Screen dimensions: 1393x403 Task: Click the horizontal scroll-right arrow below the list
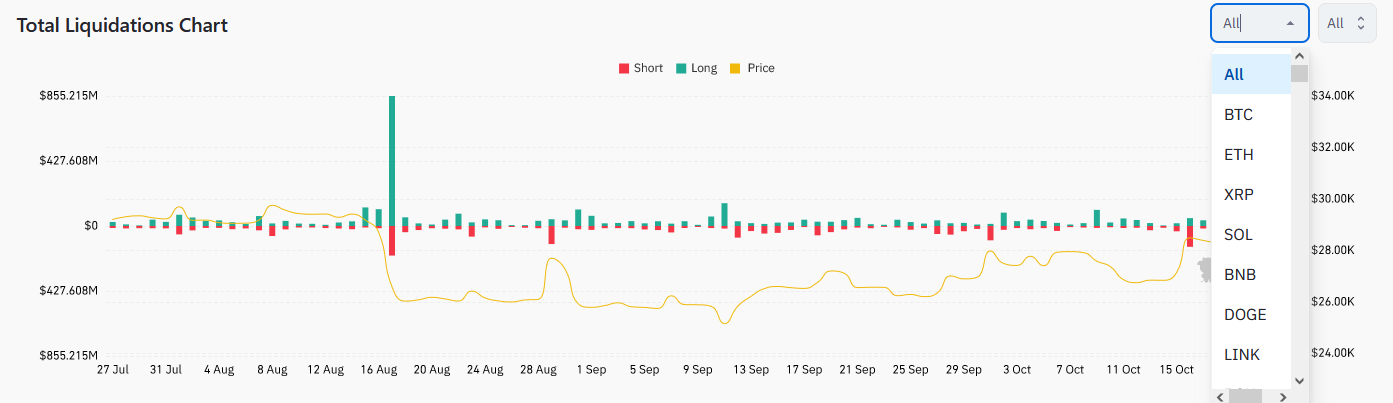(x=1285, y=396)
